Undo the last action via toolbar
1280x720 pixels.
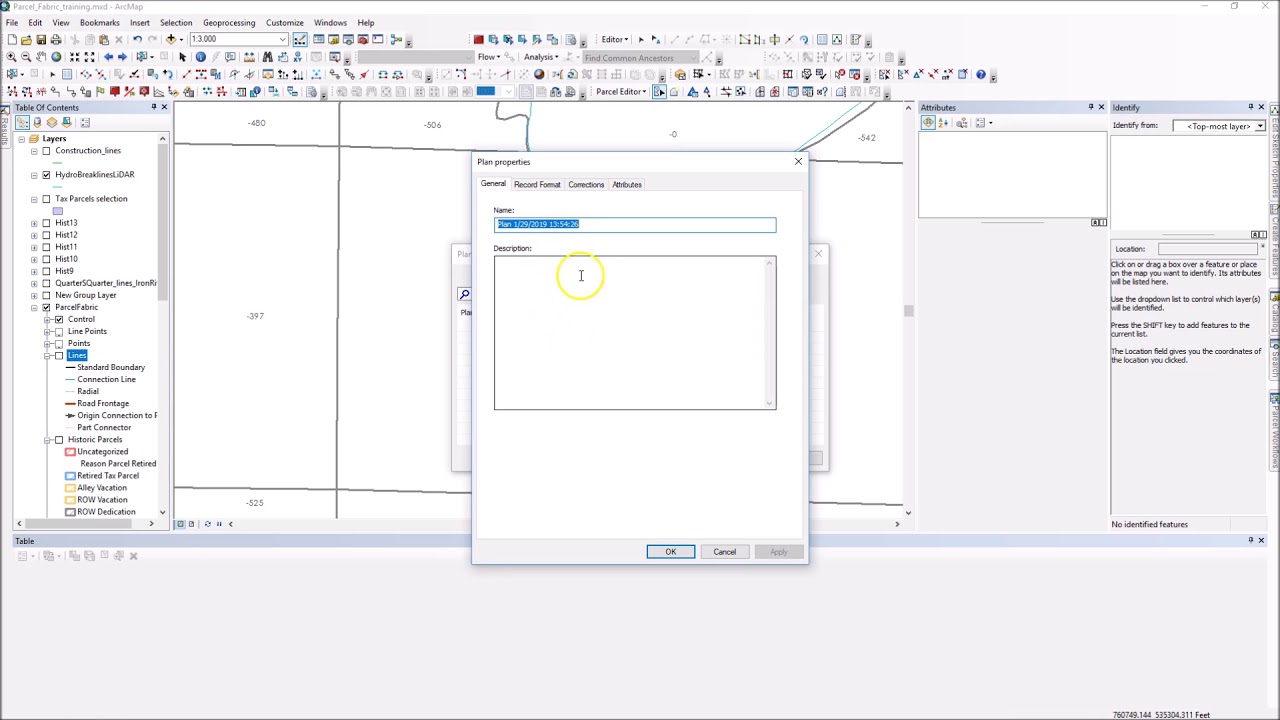[x=137, y=39]
